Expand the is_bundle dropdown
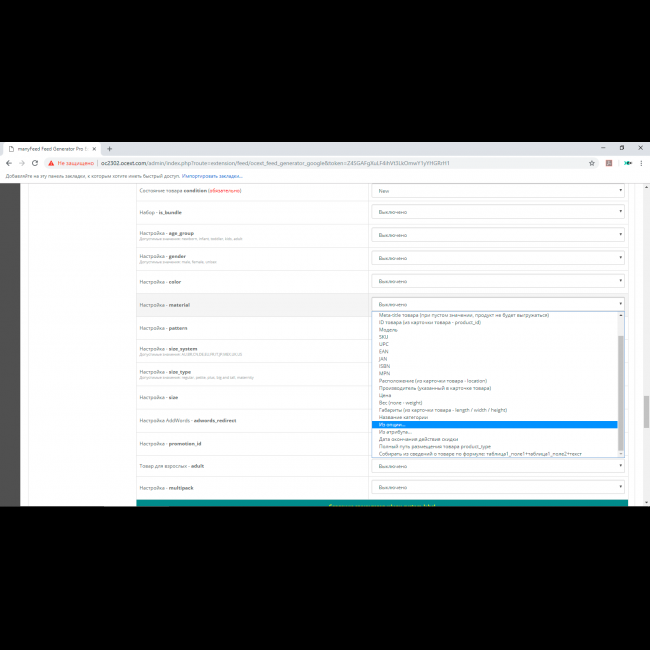This screenshot has height=650, width=650. click(x=498, y=212)
